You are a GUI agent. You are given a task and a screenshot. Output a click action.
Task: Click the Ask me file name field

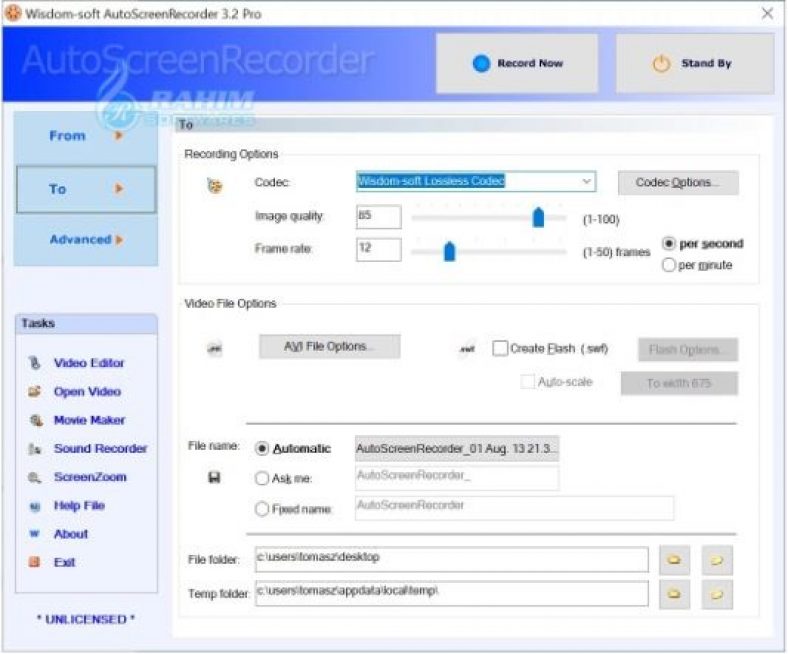tap(457, 477)
